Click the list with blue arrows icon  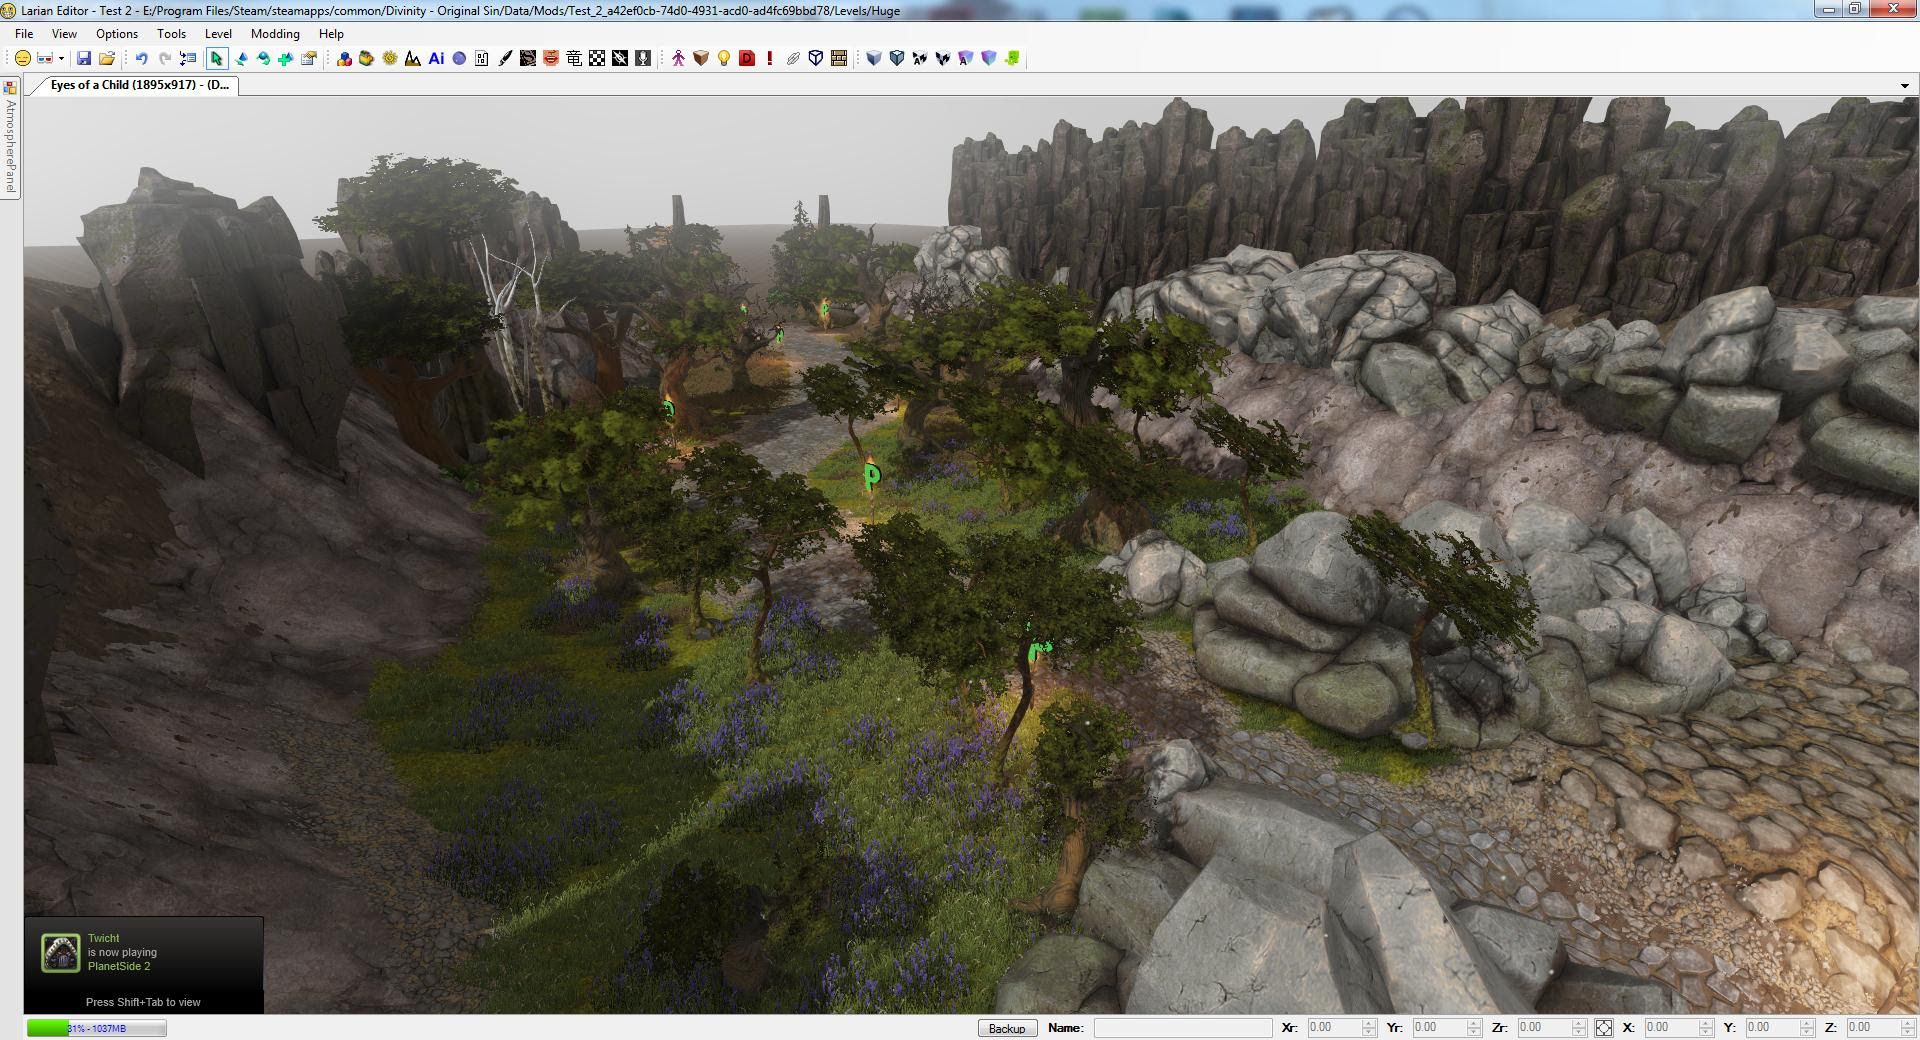pyautogui.click(x=188, y=59)
